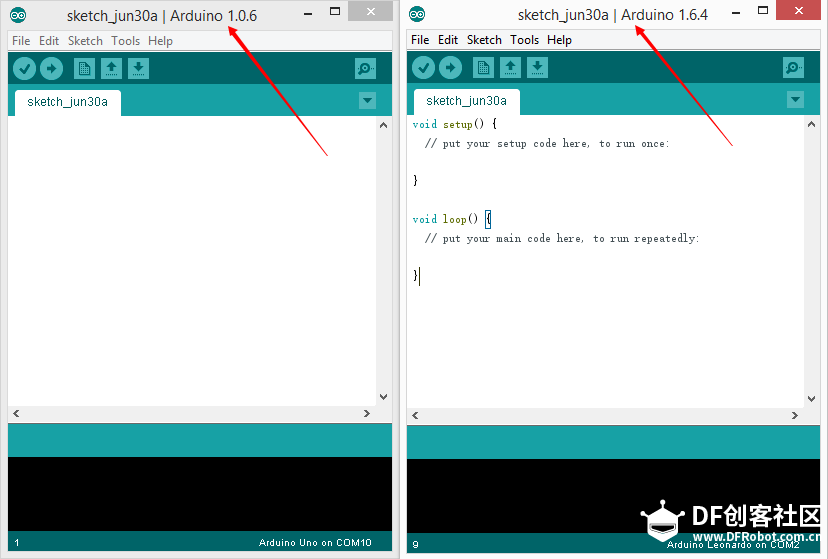Open Edit menu in Arduino 1.6.4
This screenshot has height=559, width=828.
[x=448, y=40]
